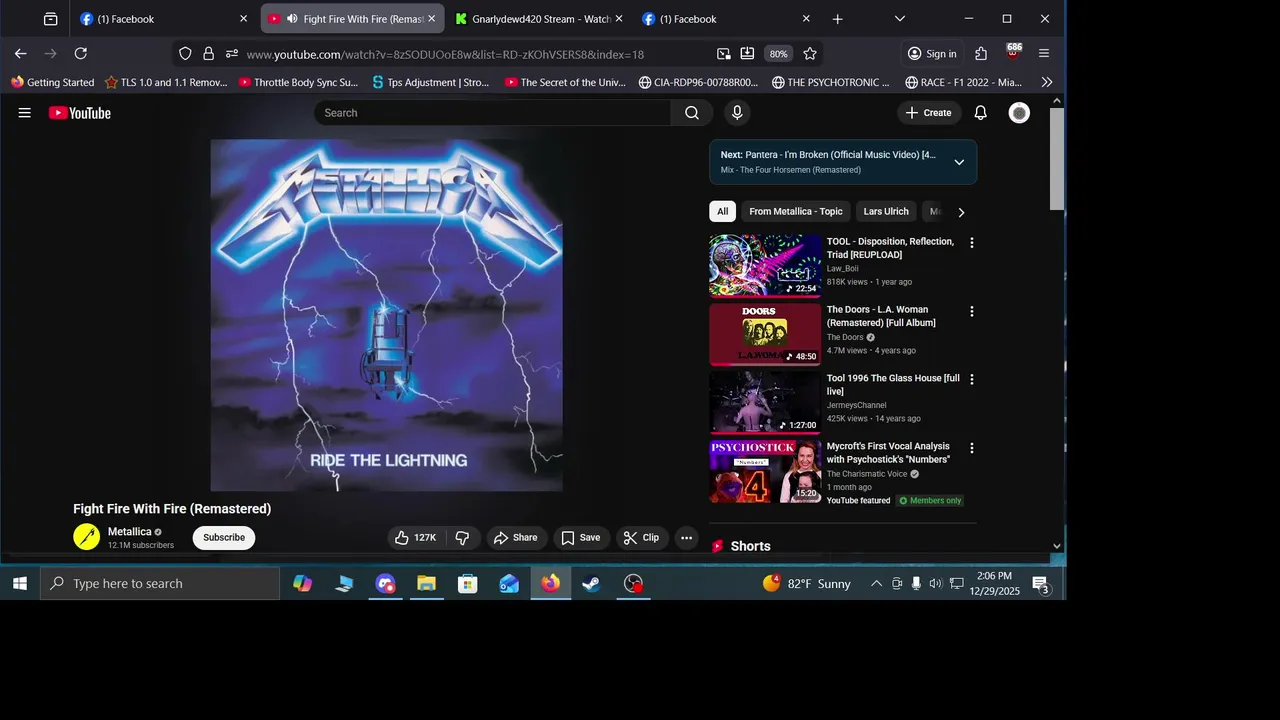Open Microsoft Store from the taskbar
1280x720 pixels.
point(468,584)
